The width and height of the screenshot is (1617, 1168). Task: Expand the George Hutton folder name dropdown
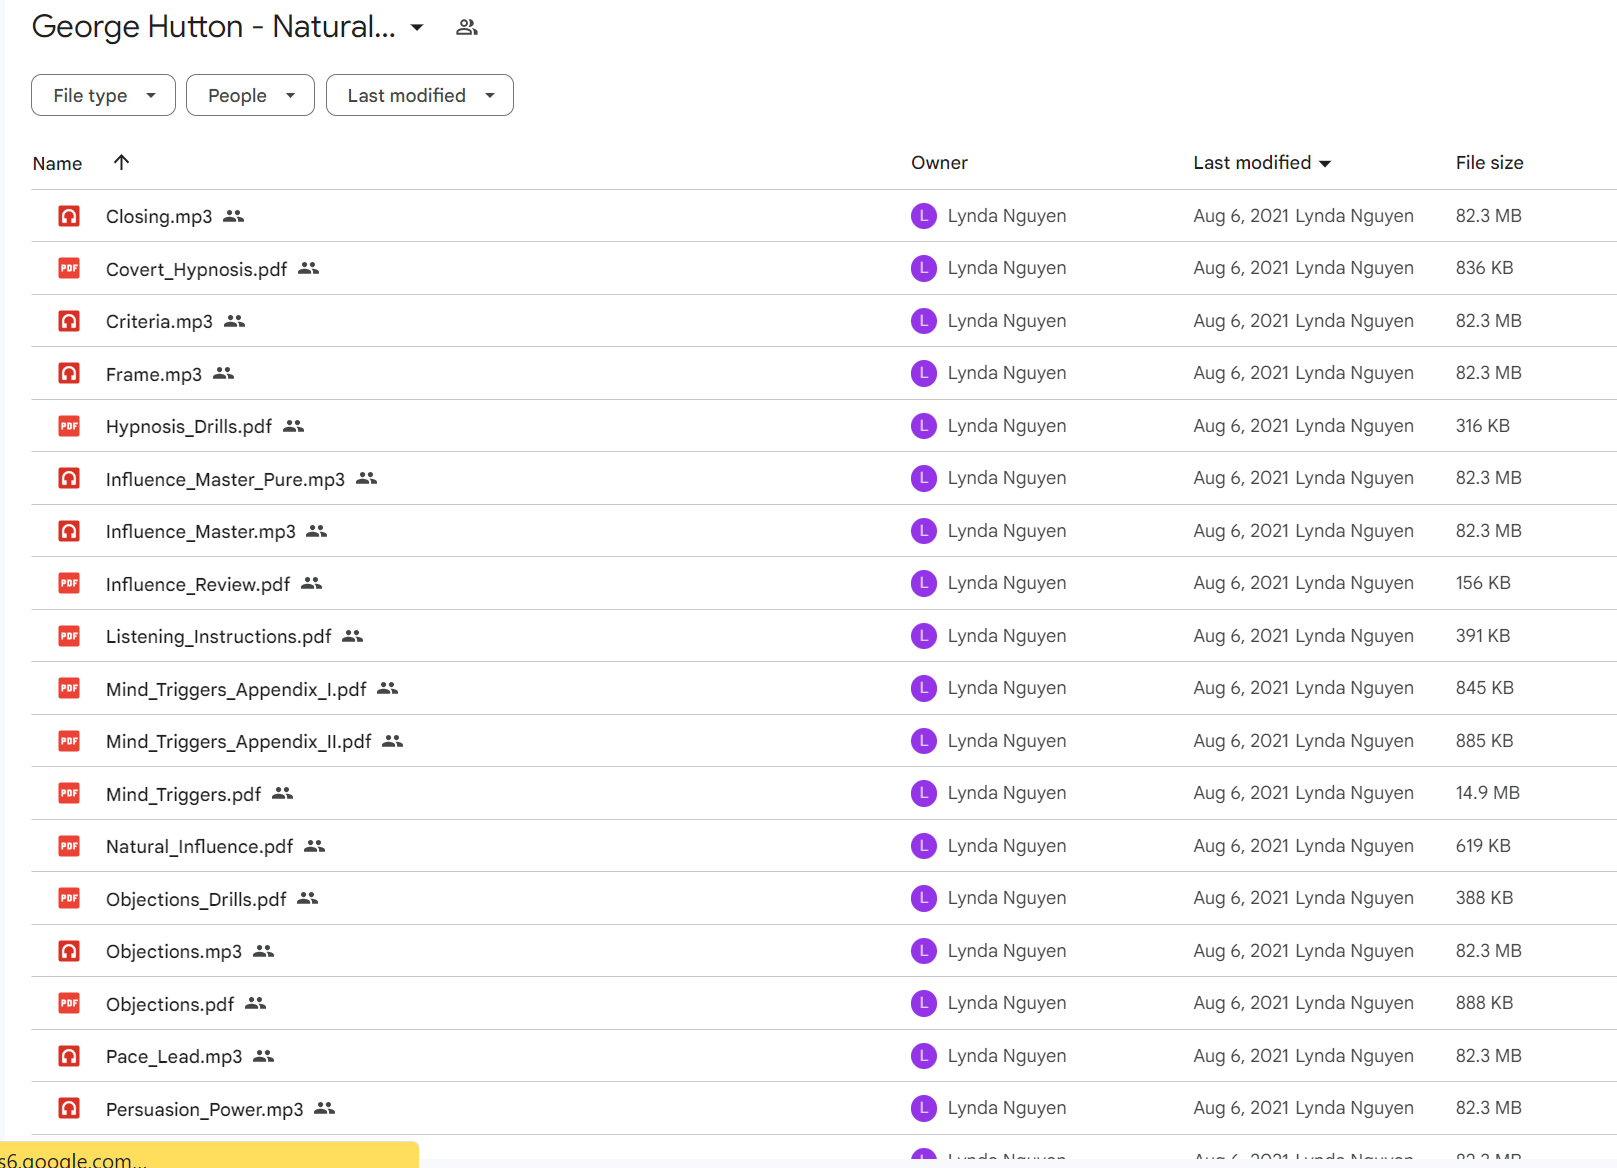tap(417, 27)
